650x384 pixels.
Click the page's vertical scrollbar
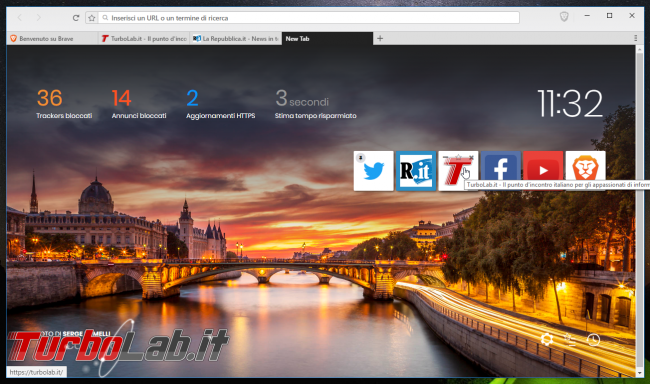pyautogui.click(x=639, y=211)
